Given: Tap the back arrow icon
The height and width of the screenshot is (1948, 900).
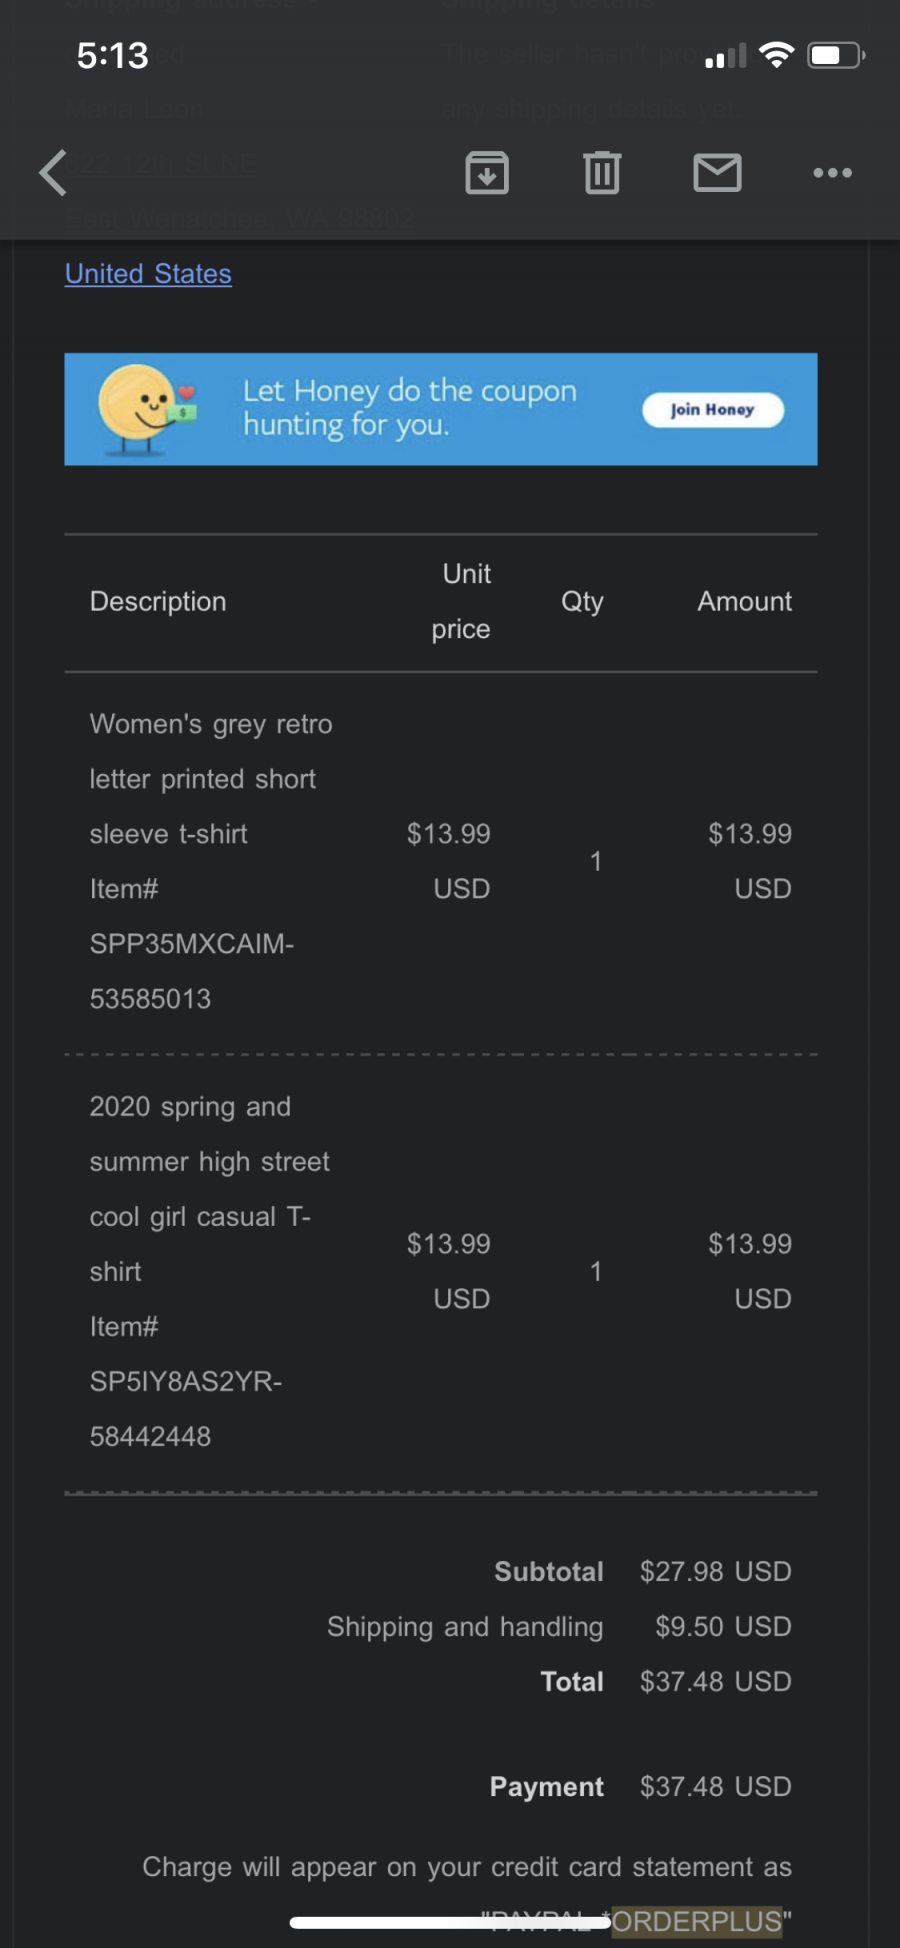Looking at the screenshot, I should [53, 173].
